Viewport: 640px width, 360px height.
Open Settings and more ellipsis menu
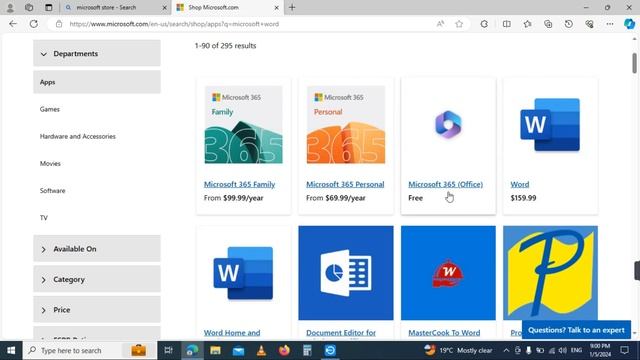pyautogui.click(x=610, y=24)
